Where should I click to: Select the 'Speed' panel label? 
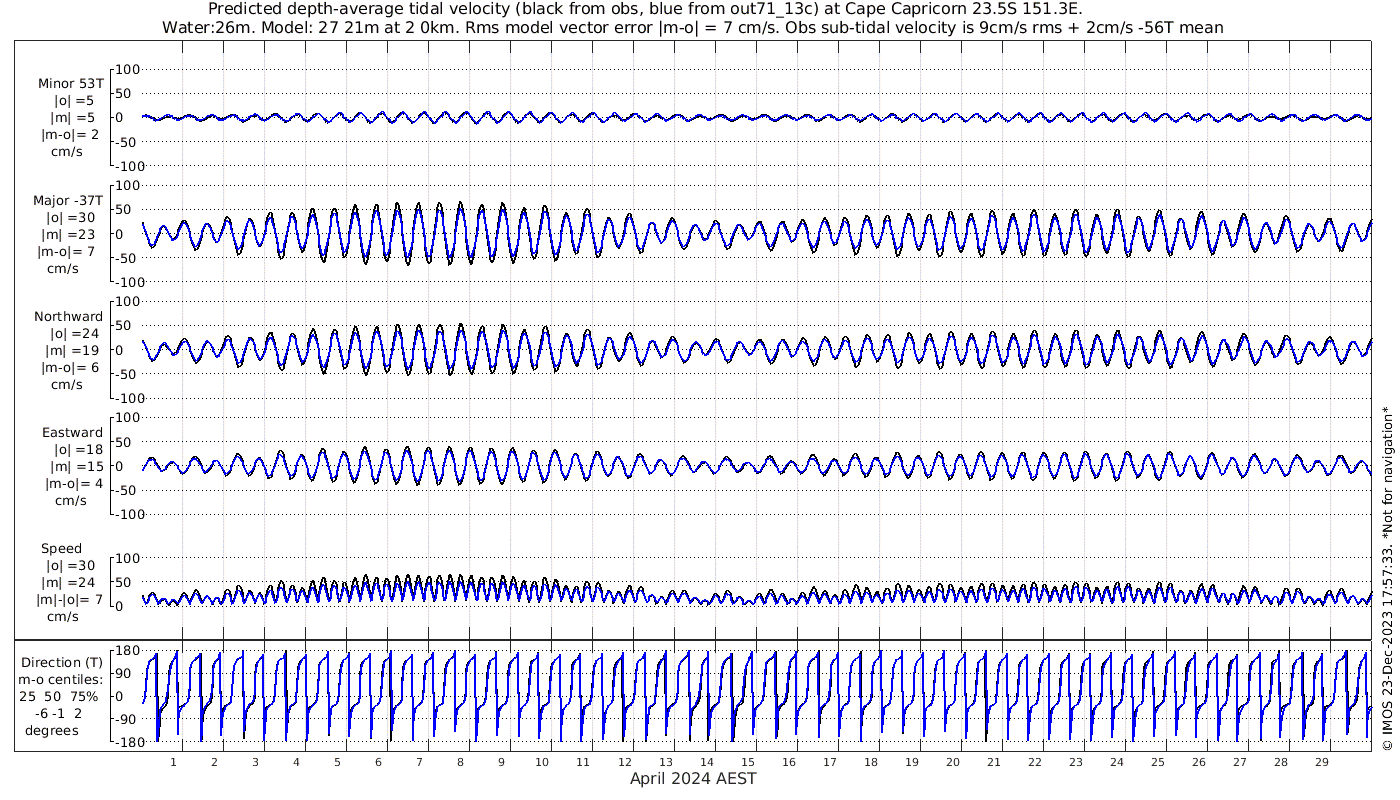click(x=61, y=549)
